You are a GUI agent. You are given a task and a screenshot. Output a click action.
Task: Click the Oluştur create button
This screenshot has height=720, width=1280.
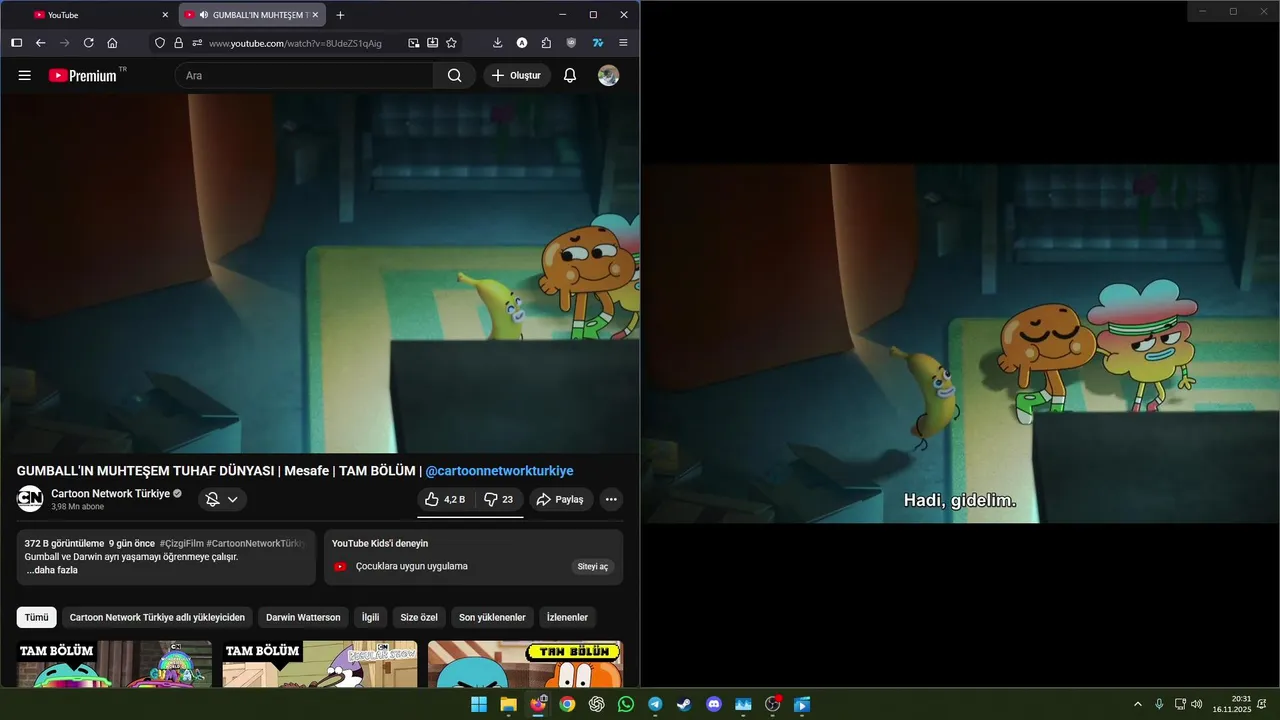click(516, 75)
